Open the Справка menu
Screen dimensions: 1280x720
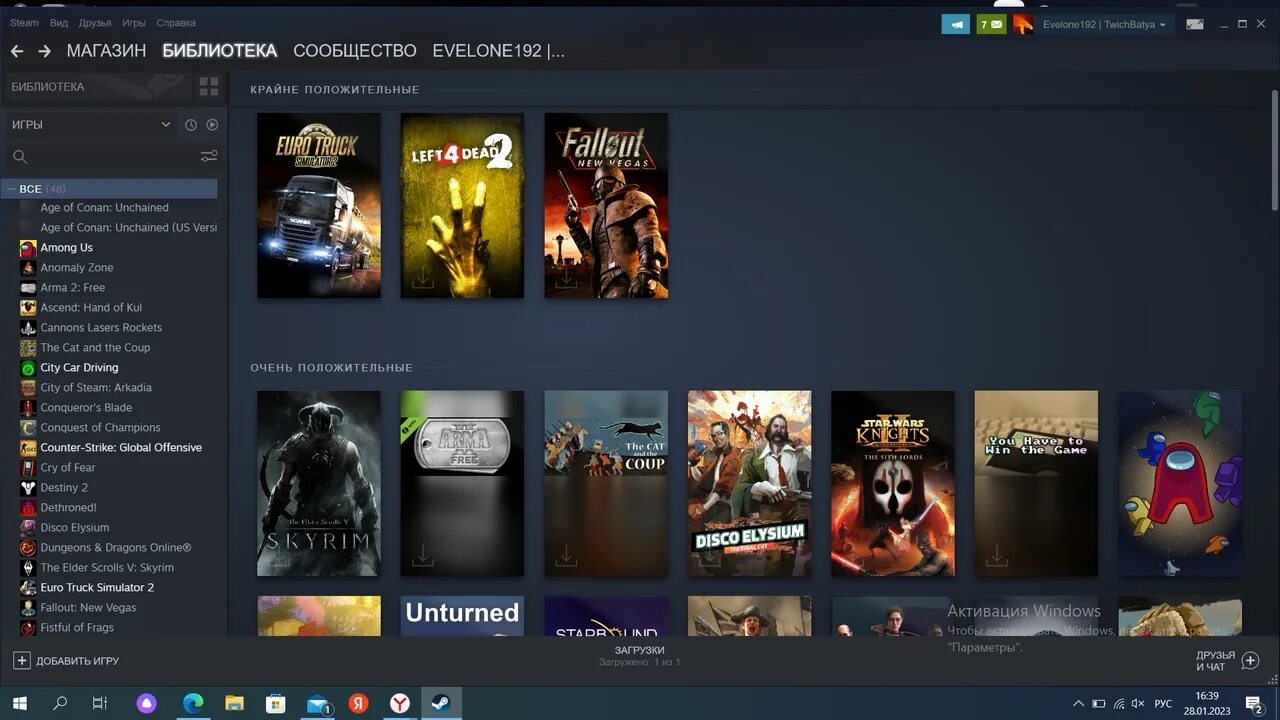pyautogui.click(x=176, y=23)
